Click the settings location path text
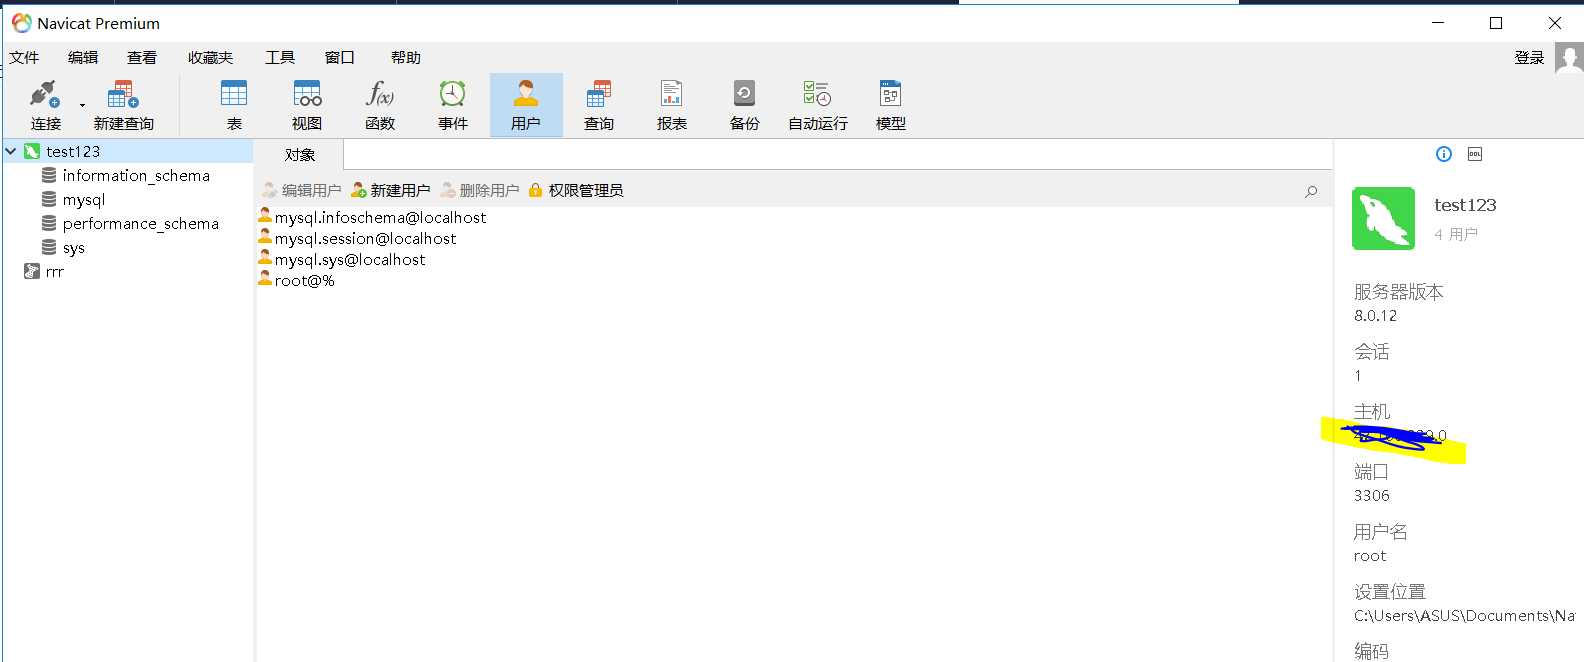This screenshot has height=662, width=1584. 1464,615
